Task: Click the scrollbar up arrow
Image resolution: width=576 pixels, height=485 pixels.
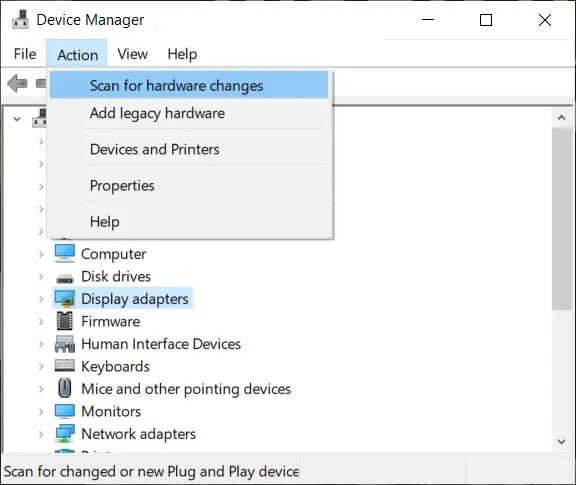Action: click(561, 118)
